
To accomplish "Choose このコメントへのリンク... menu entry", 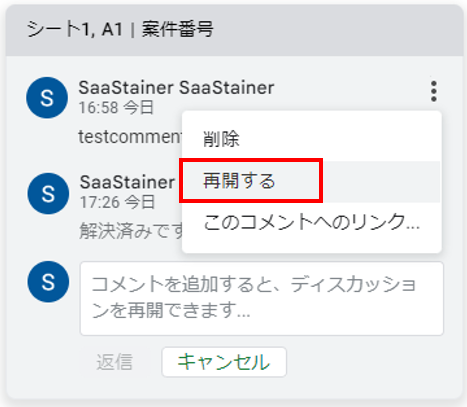I will coord(311,222).
